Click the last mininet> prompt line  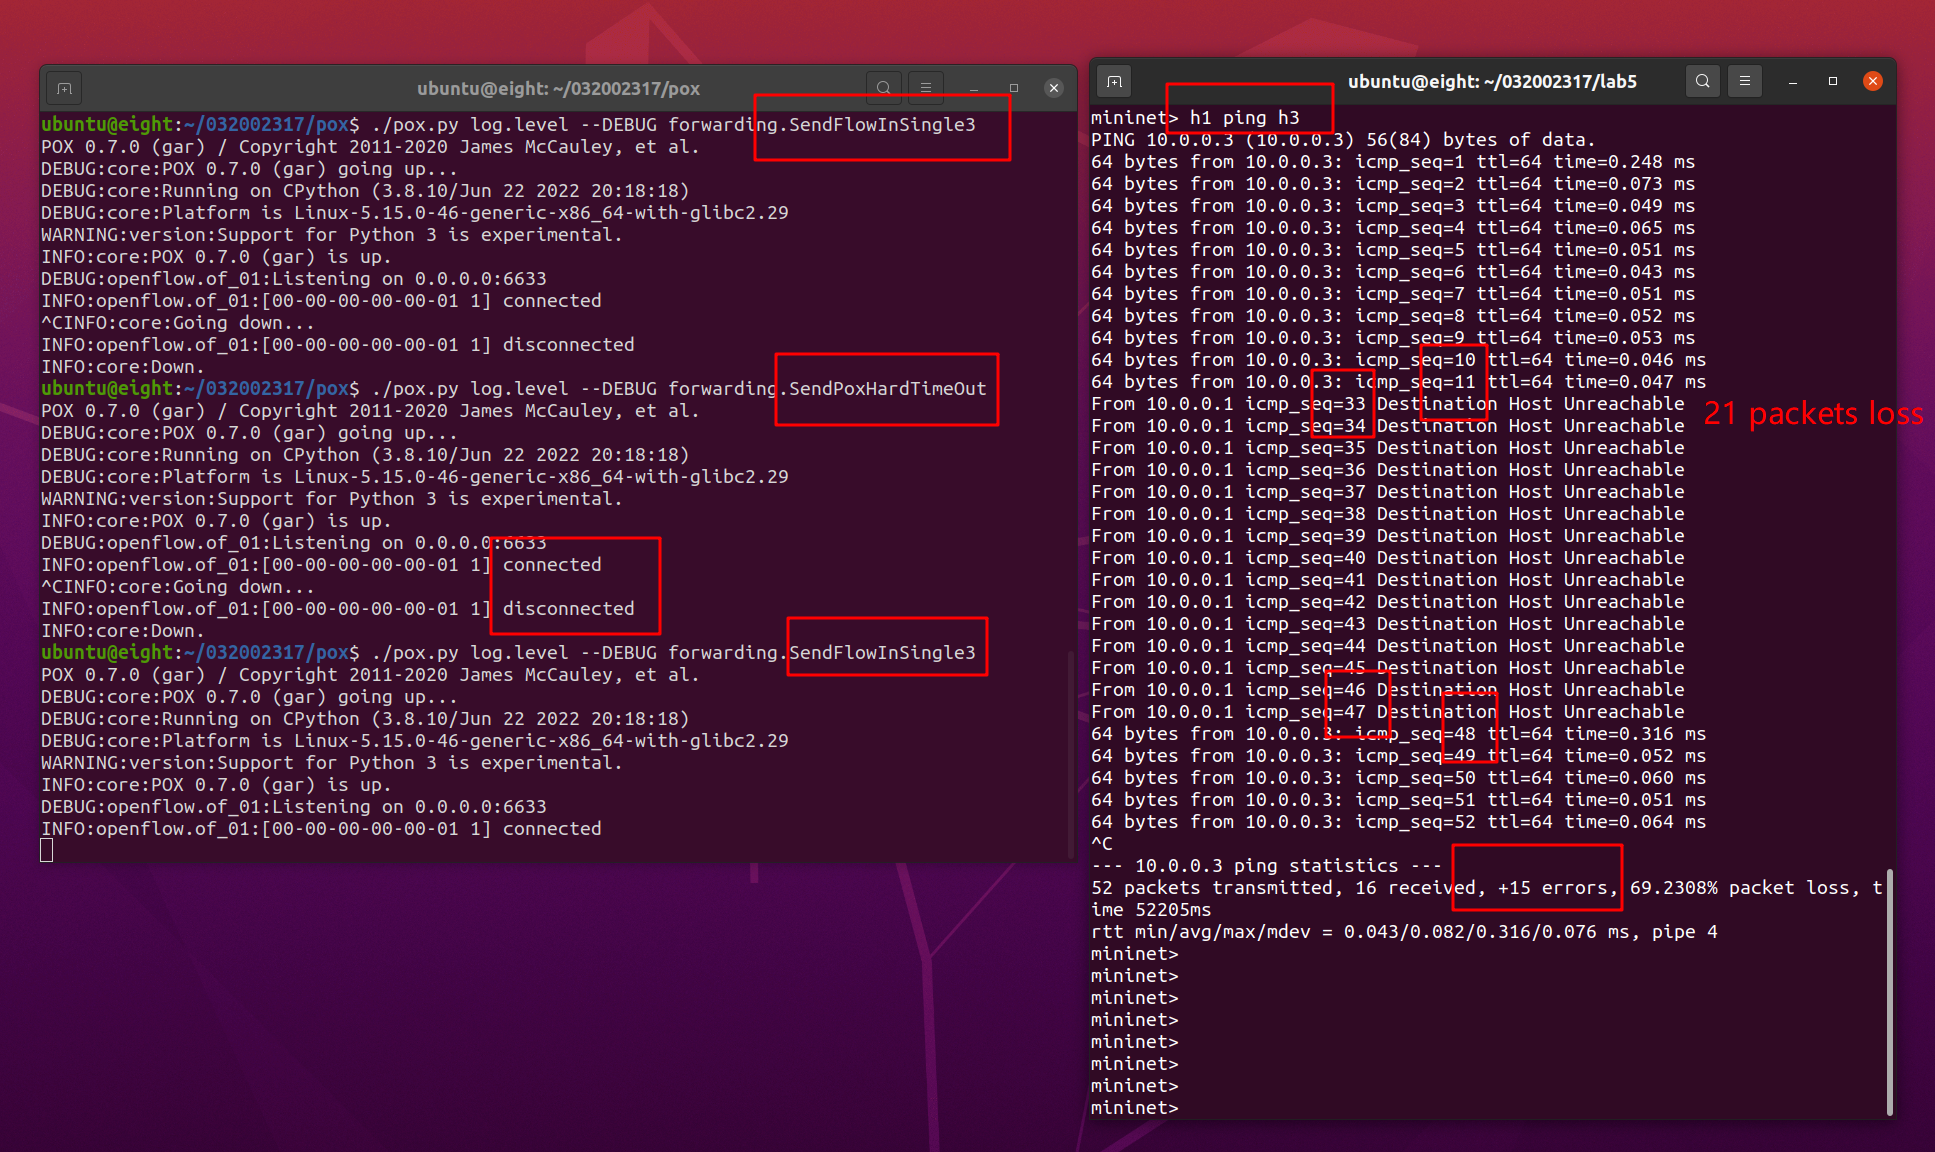1135,1108
